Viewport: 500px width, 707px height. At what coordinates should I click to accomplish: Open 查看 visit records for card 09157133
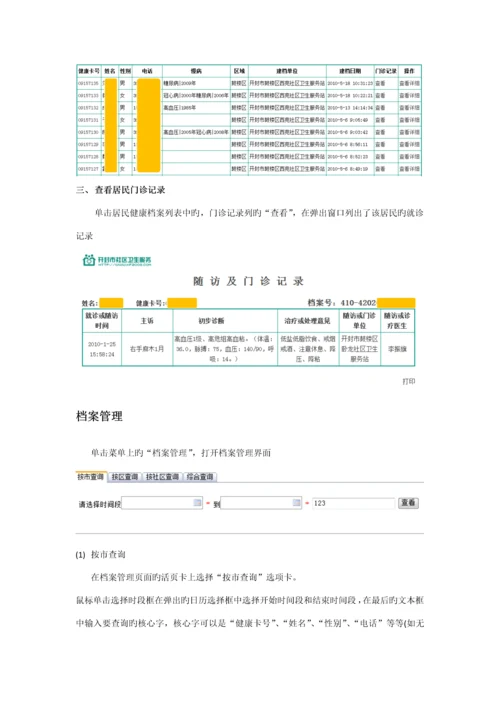coord(381,96)
